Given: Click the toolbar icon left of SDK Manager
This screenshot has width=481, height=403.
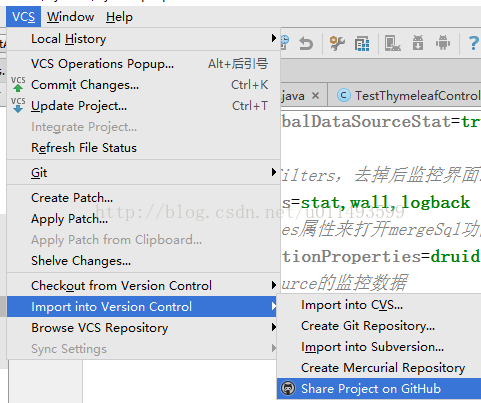Looking at the screenshot, I should (392, 43).
